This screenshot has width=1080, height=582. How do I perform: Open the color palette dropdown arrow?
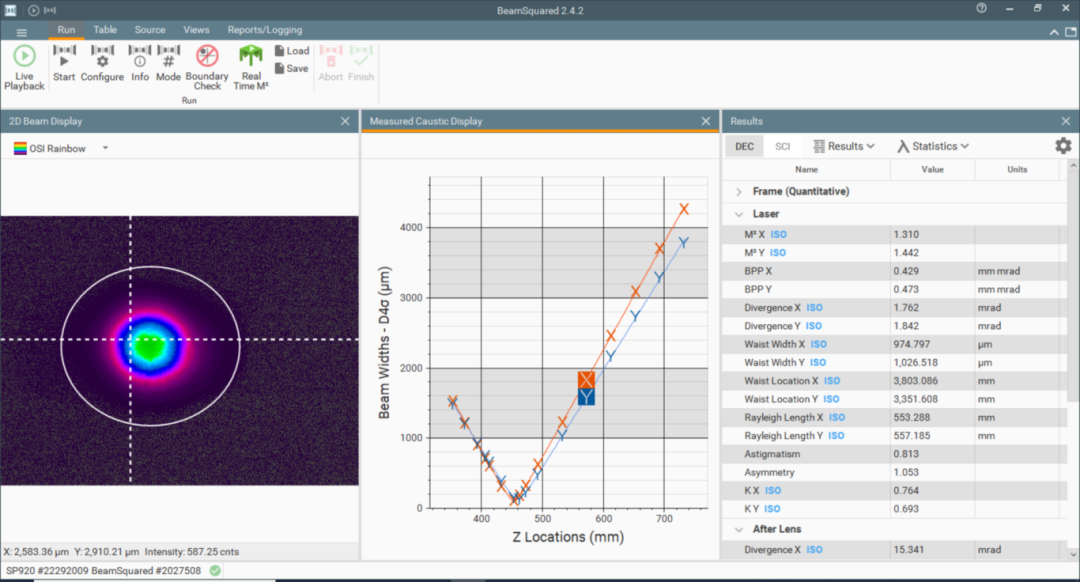105,148
